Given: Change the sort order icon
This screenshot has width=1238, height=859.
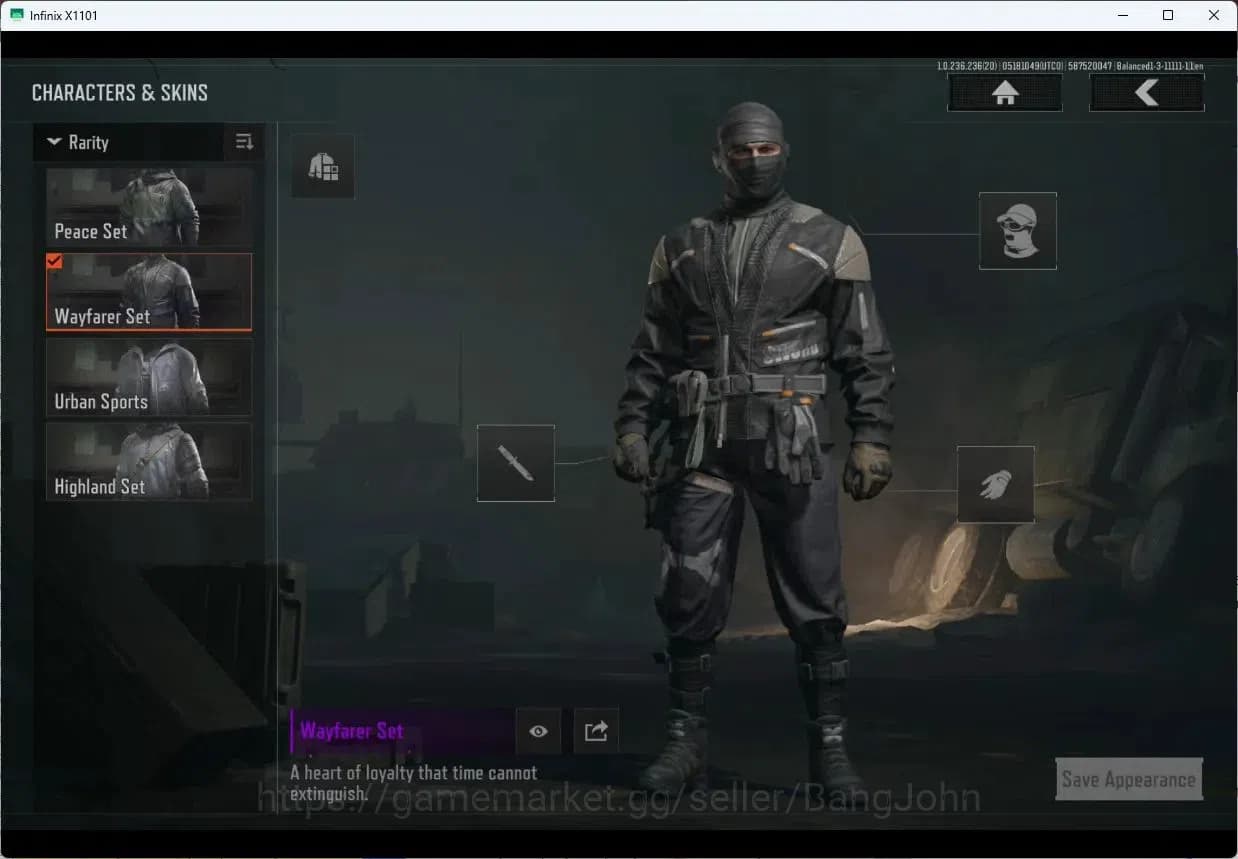Looking at the screenshot, I should click(244, 142).
